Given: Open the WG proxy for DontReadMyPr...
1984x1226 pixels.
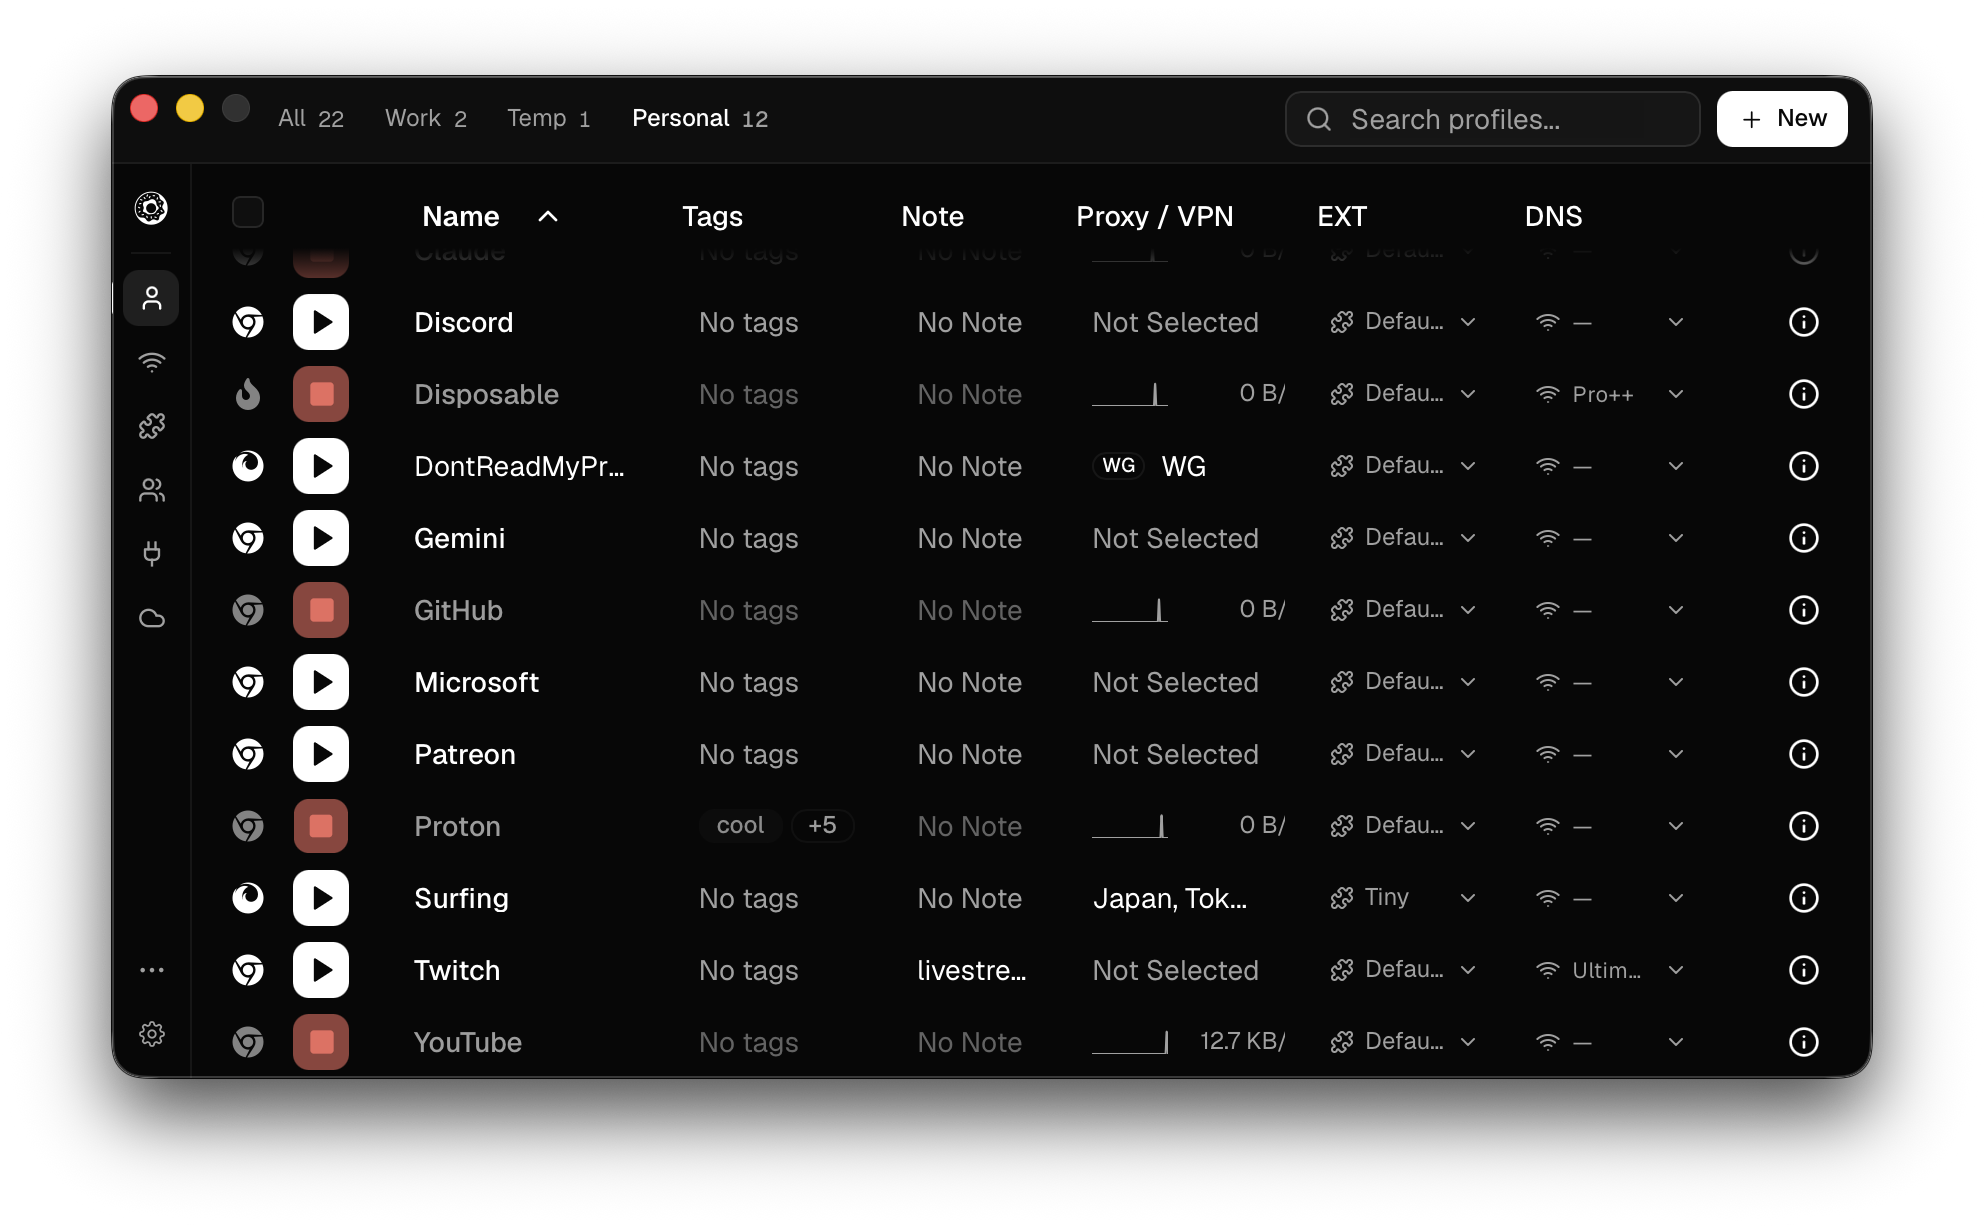Looking at the screenshot, I should pos(1149,466).
